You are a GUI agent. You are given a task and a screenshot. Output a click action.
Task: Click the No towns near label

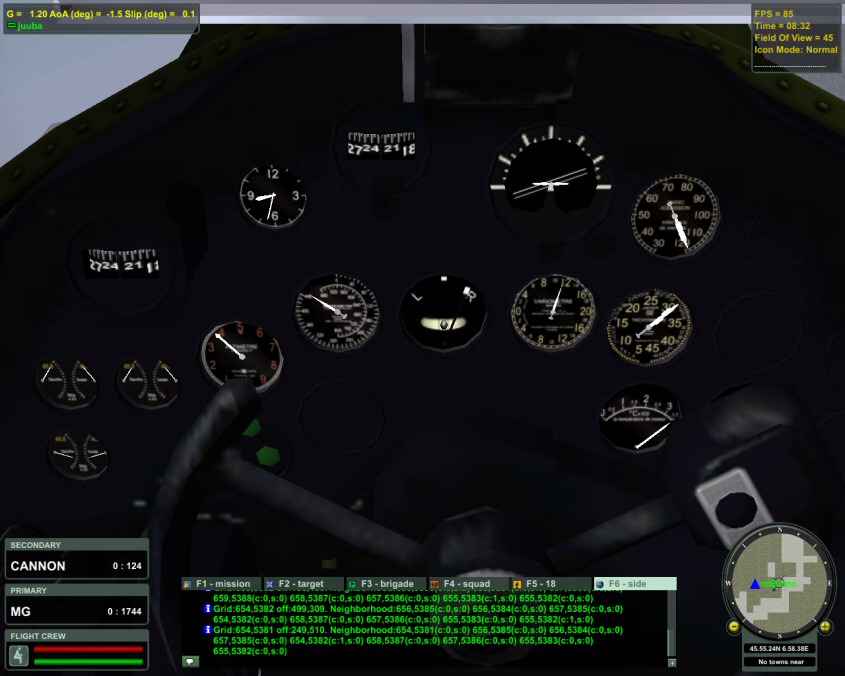[780, 661]
